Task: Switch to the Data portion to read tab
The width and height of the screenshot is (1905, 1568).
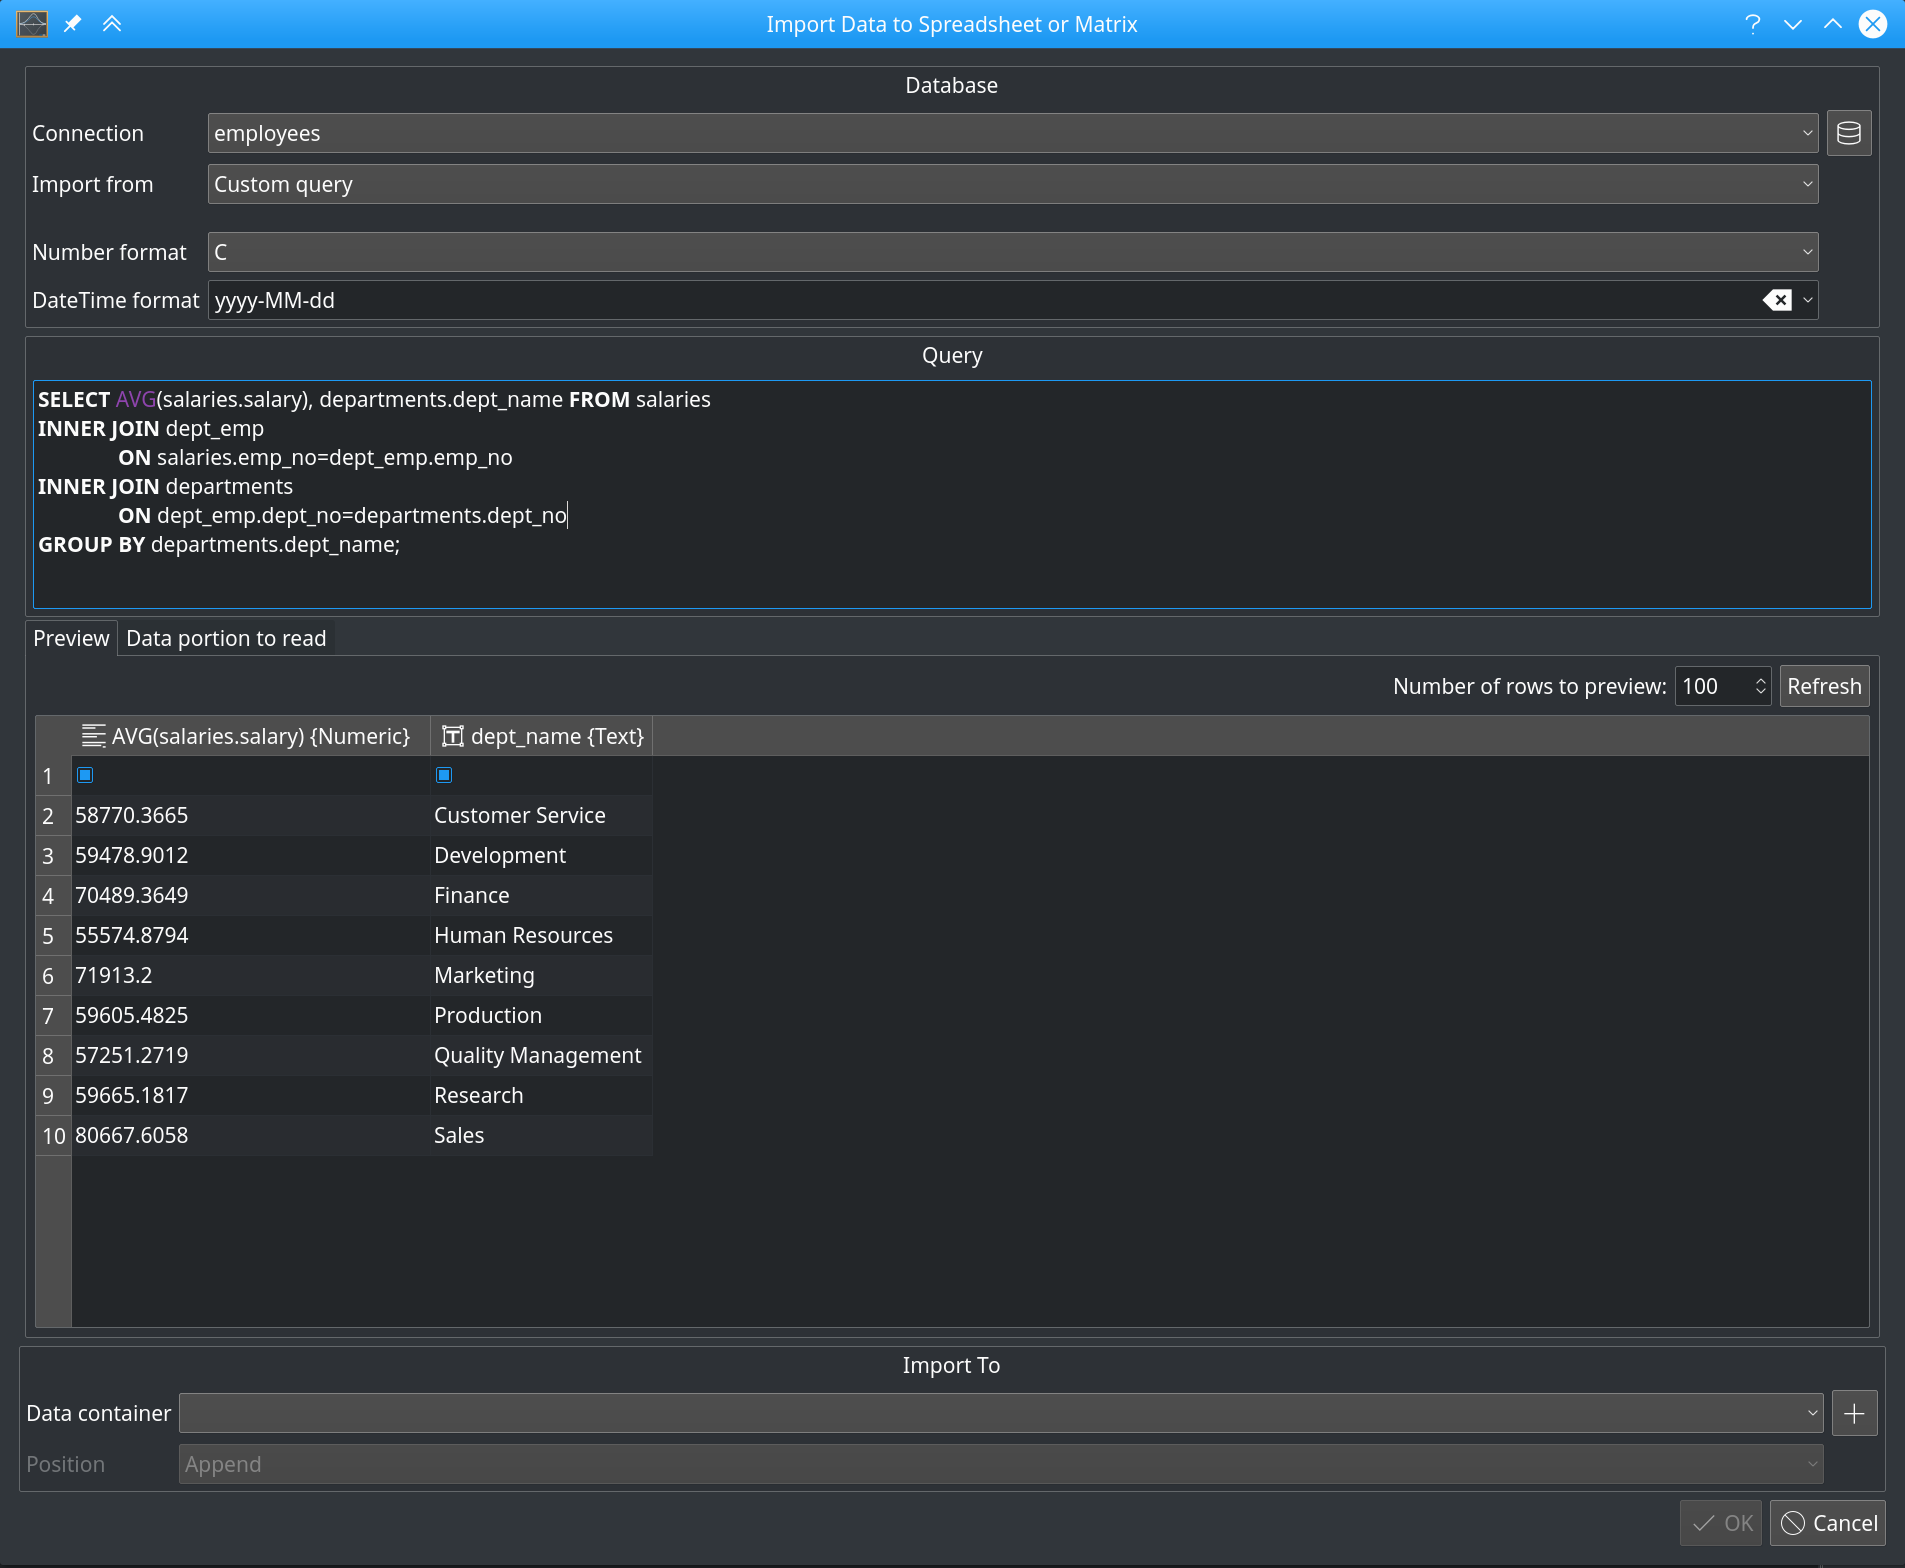Action: click(226, 637)
